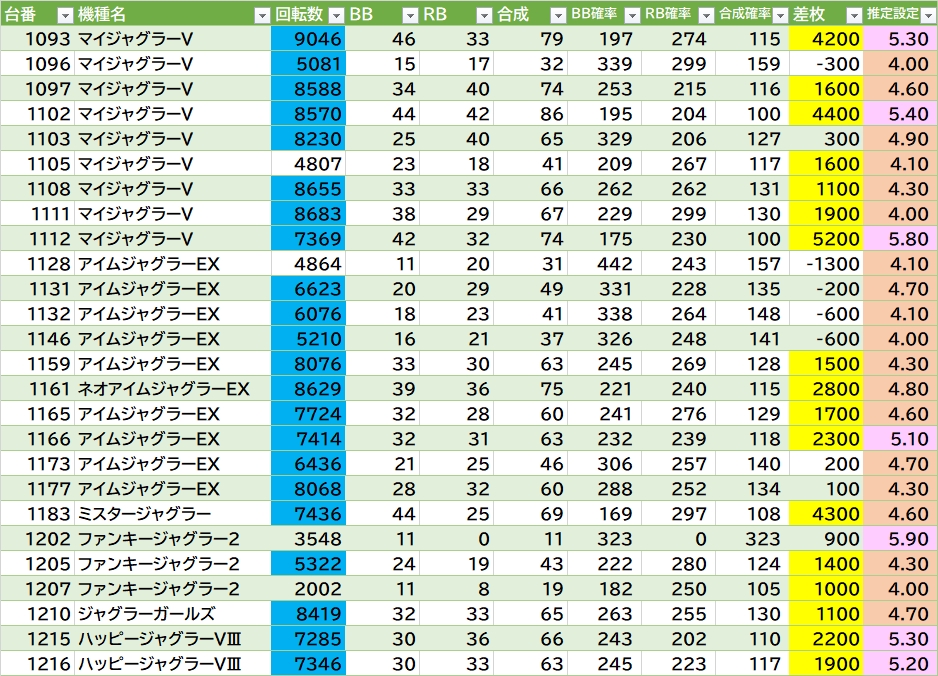Select machine number cell 1128
938x676 pixels.
coord(37,264)
